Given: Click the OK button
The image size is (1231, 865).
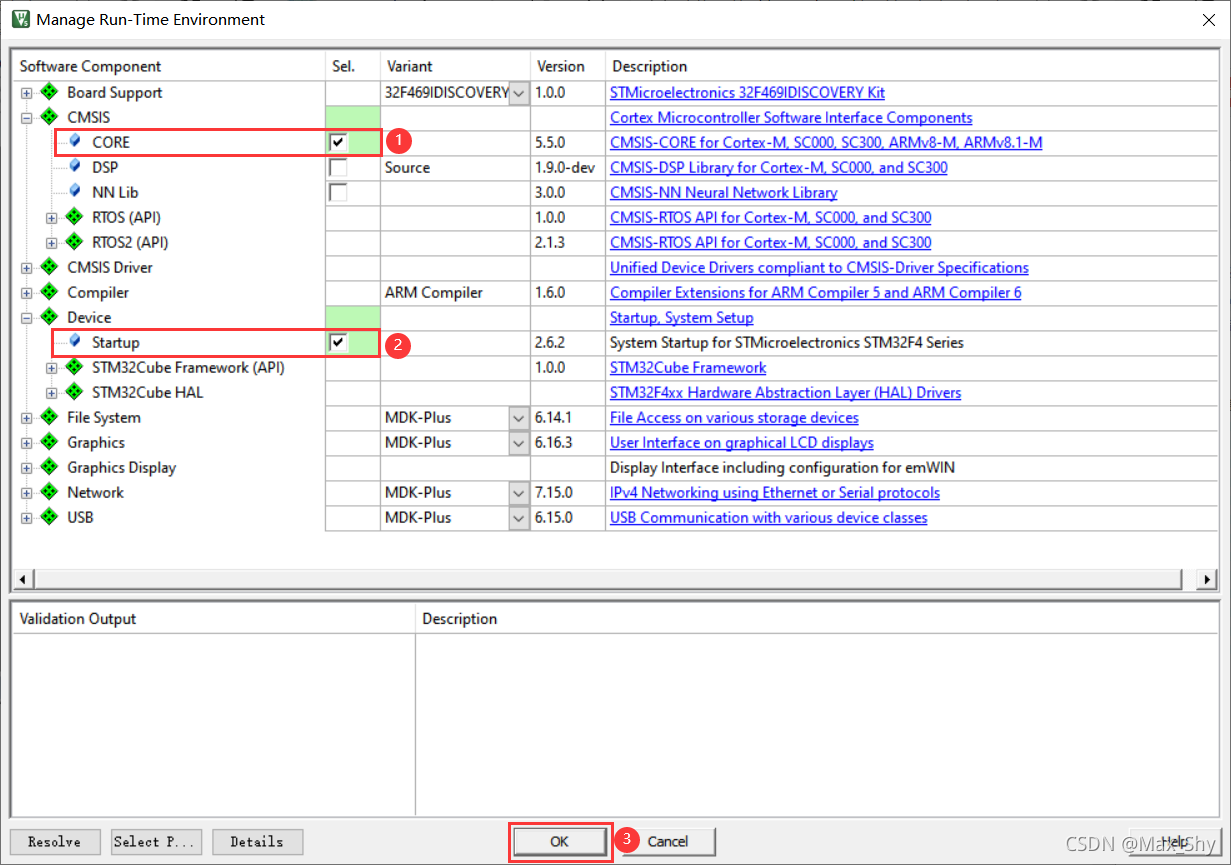Looking at the screenshot, I should coord(559,841).
